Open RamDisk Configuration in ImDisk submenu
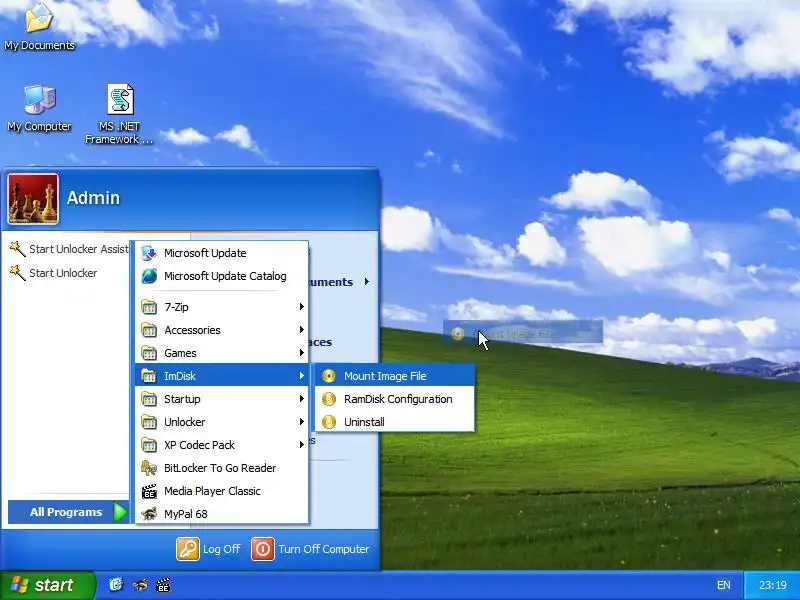 [395, 399]
